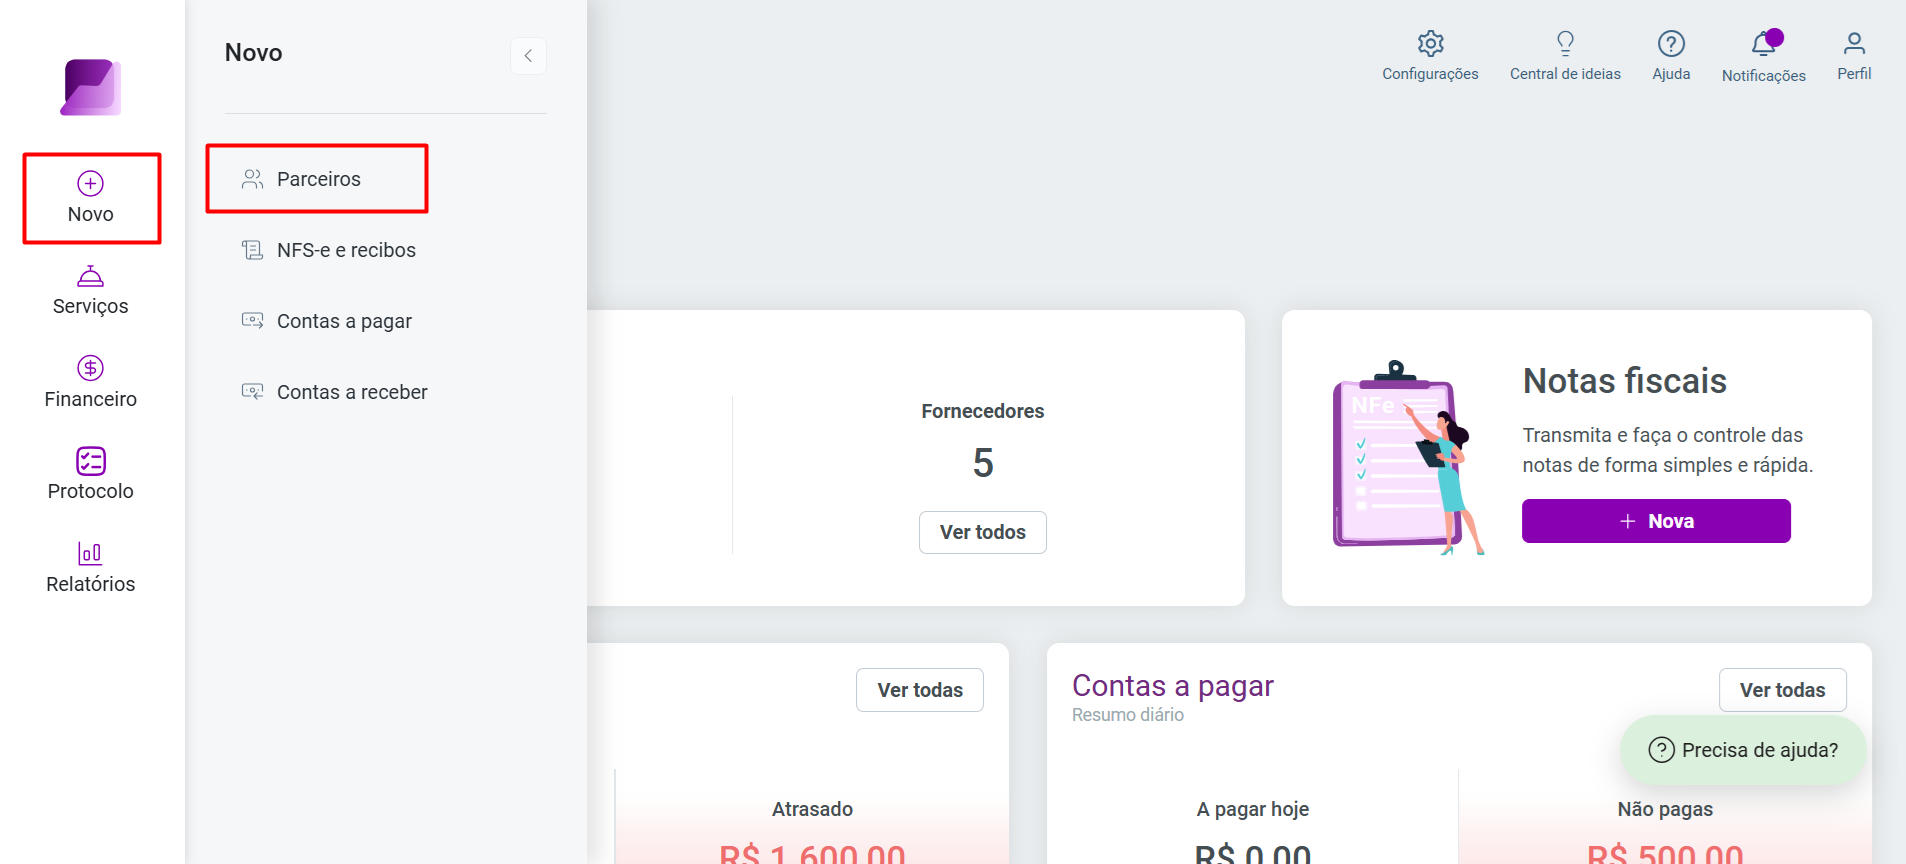Click the Não pagas label
The width and height of the screenshot is (1906, 864).
pos(1665,809)
